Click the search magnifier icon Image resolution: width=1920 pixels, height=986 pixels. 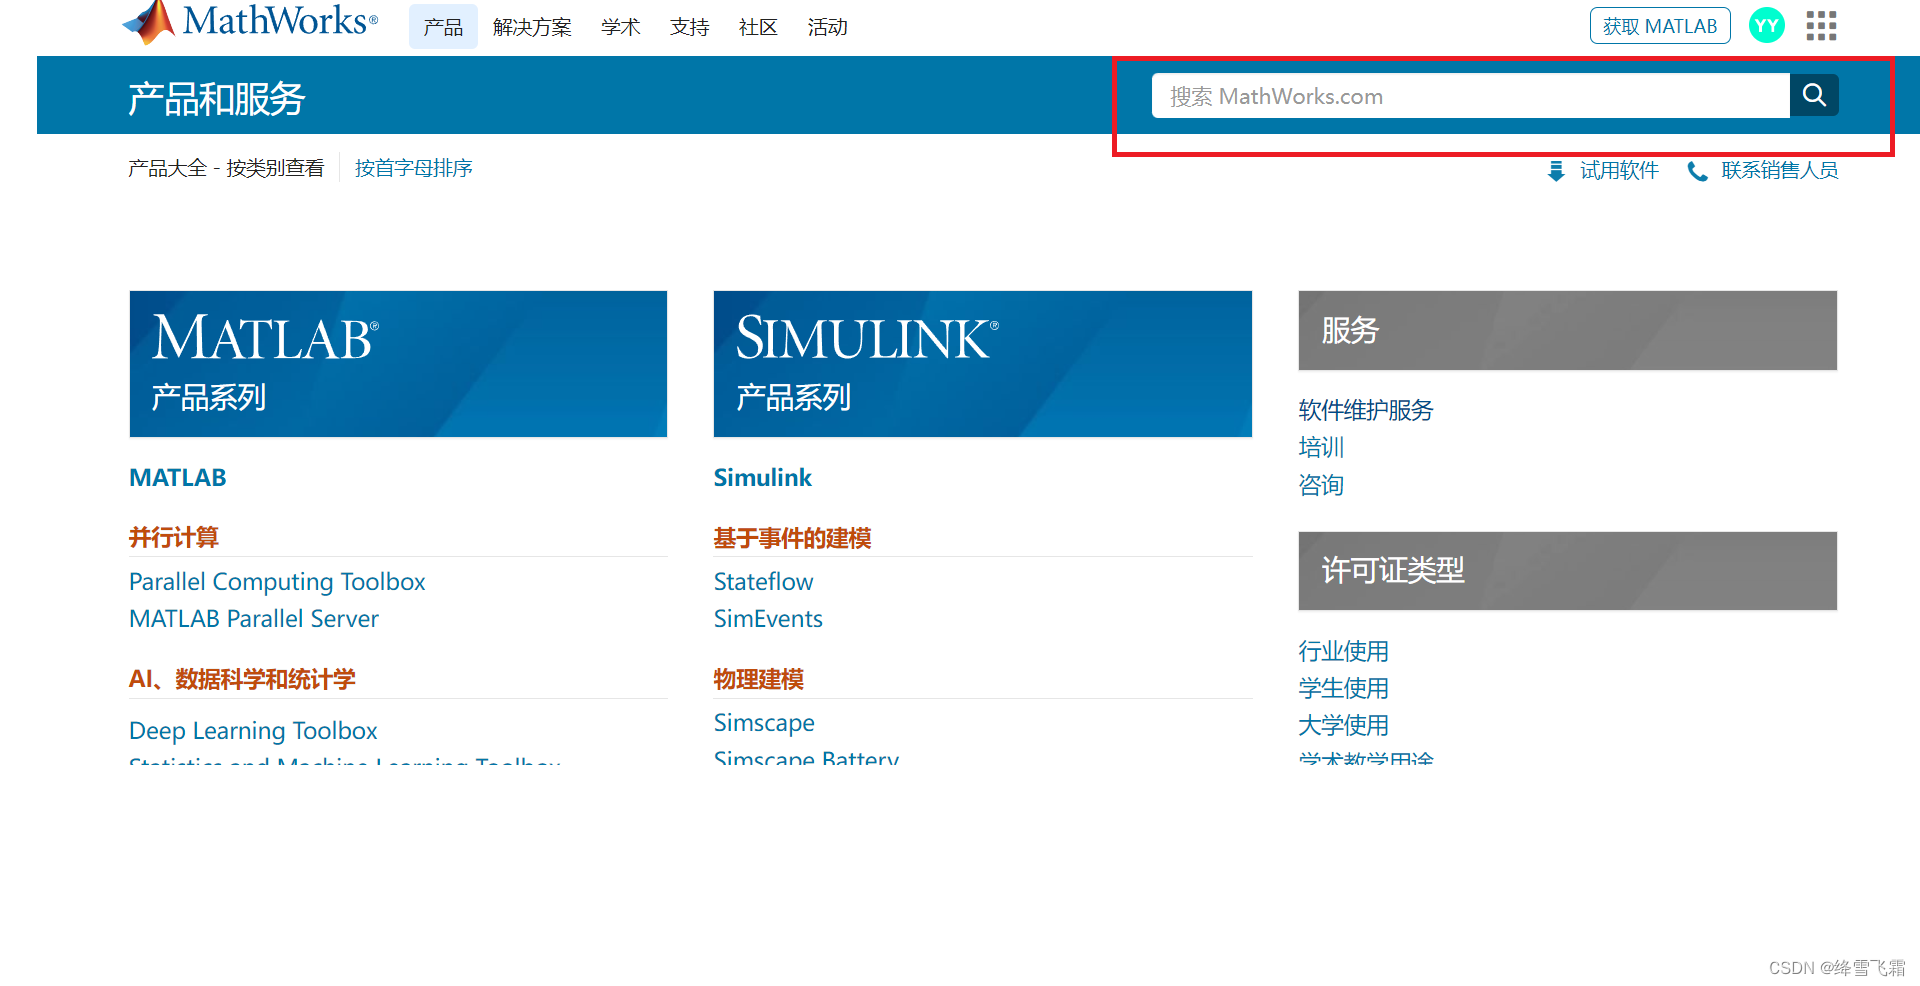coord(1814,95)
